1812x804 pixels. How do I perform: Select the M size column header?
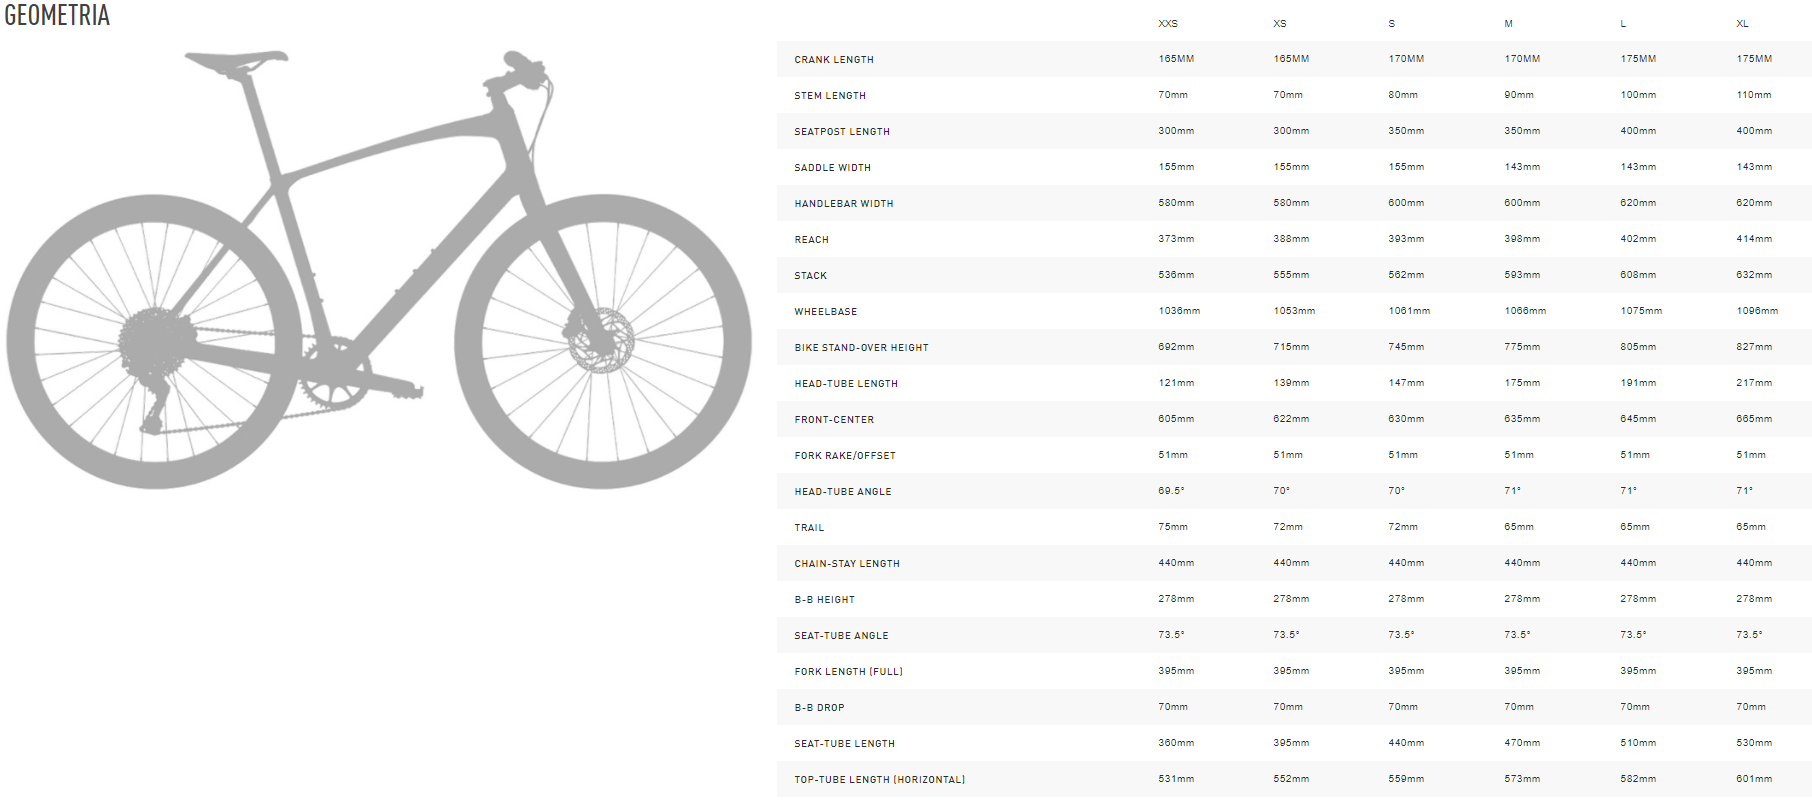[1509, 24]
